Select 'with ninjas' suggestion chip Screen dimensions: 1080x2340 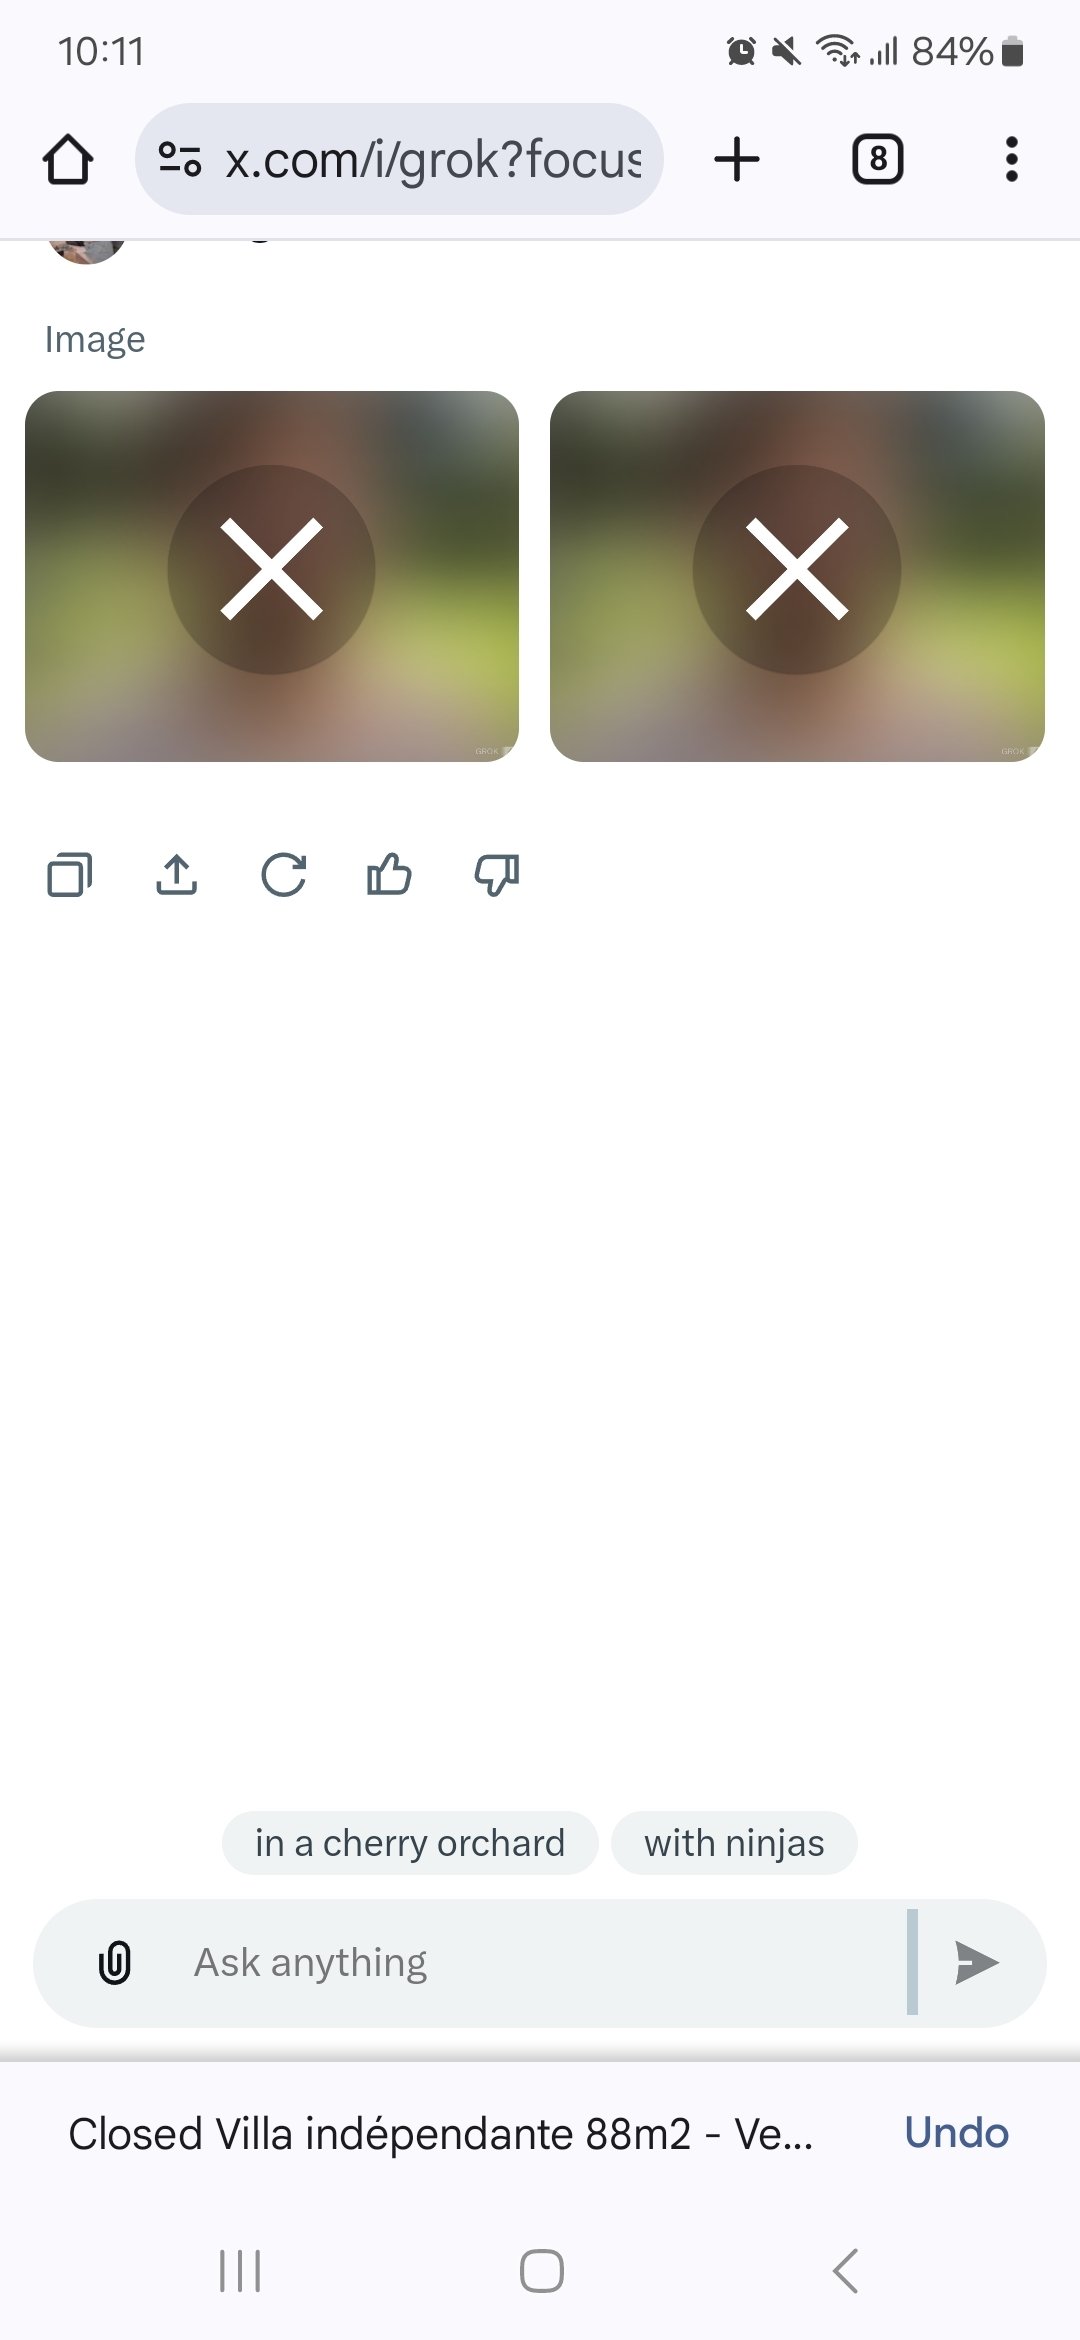click(734, 1842)
